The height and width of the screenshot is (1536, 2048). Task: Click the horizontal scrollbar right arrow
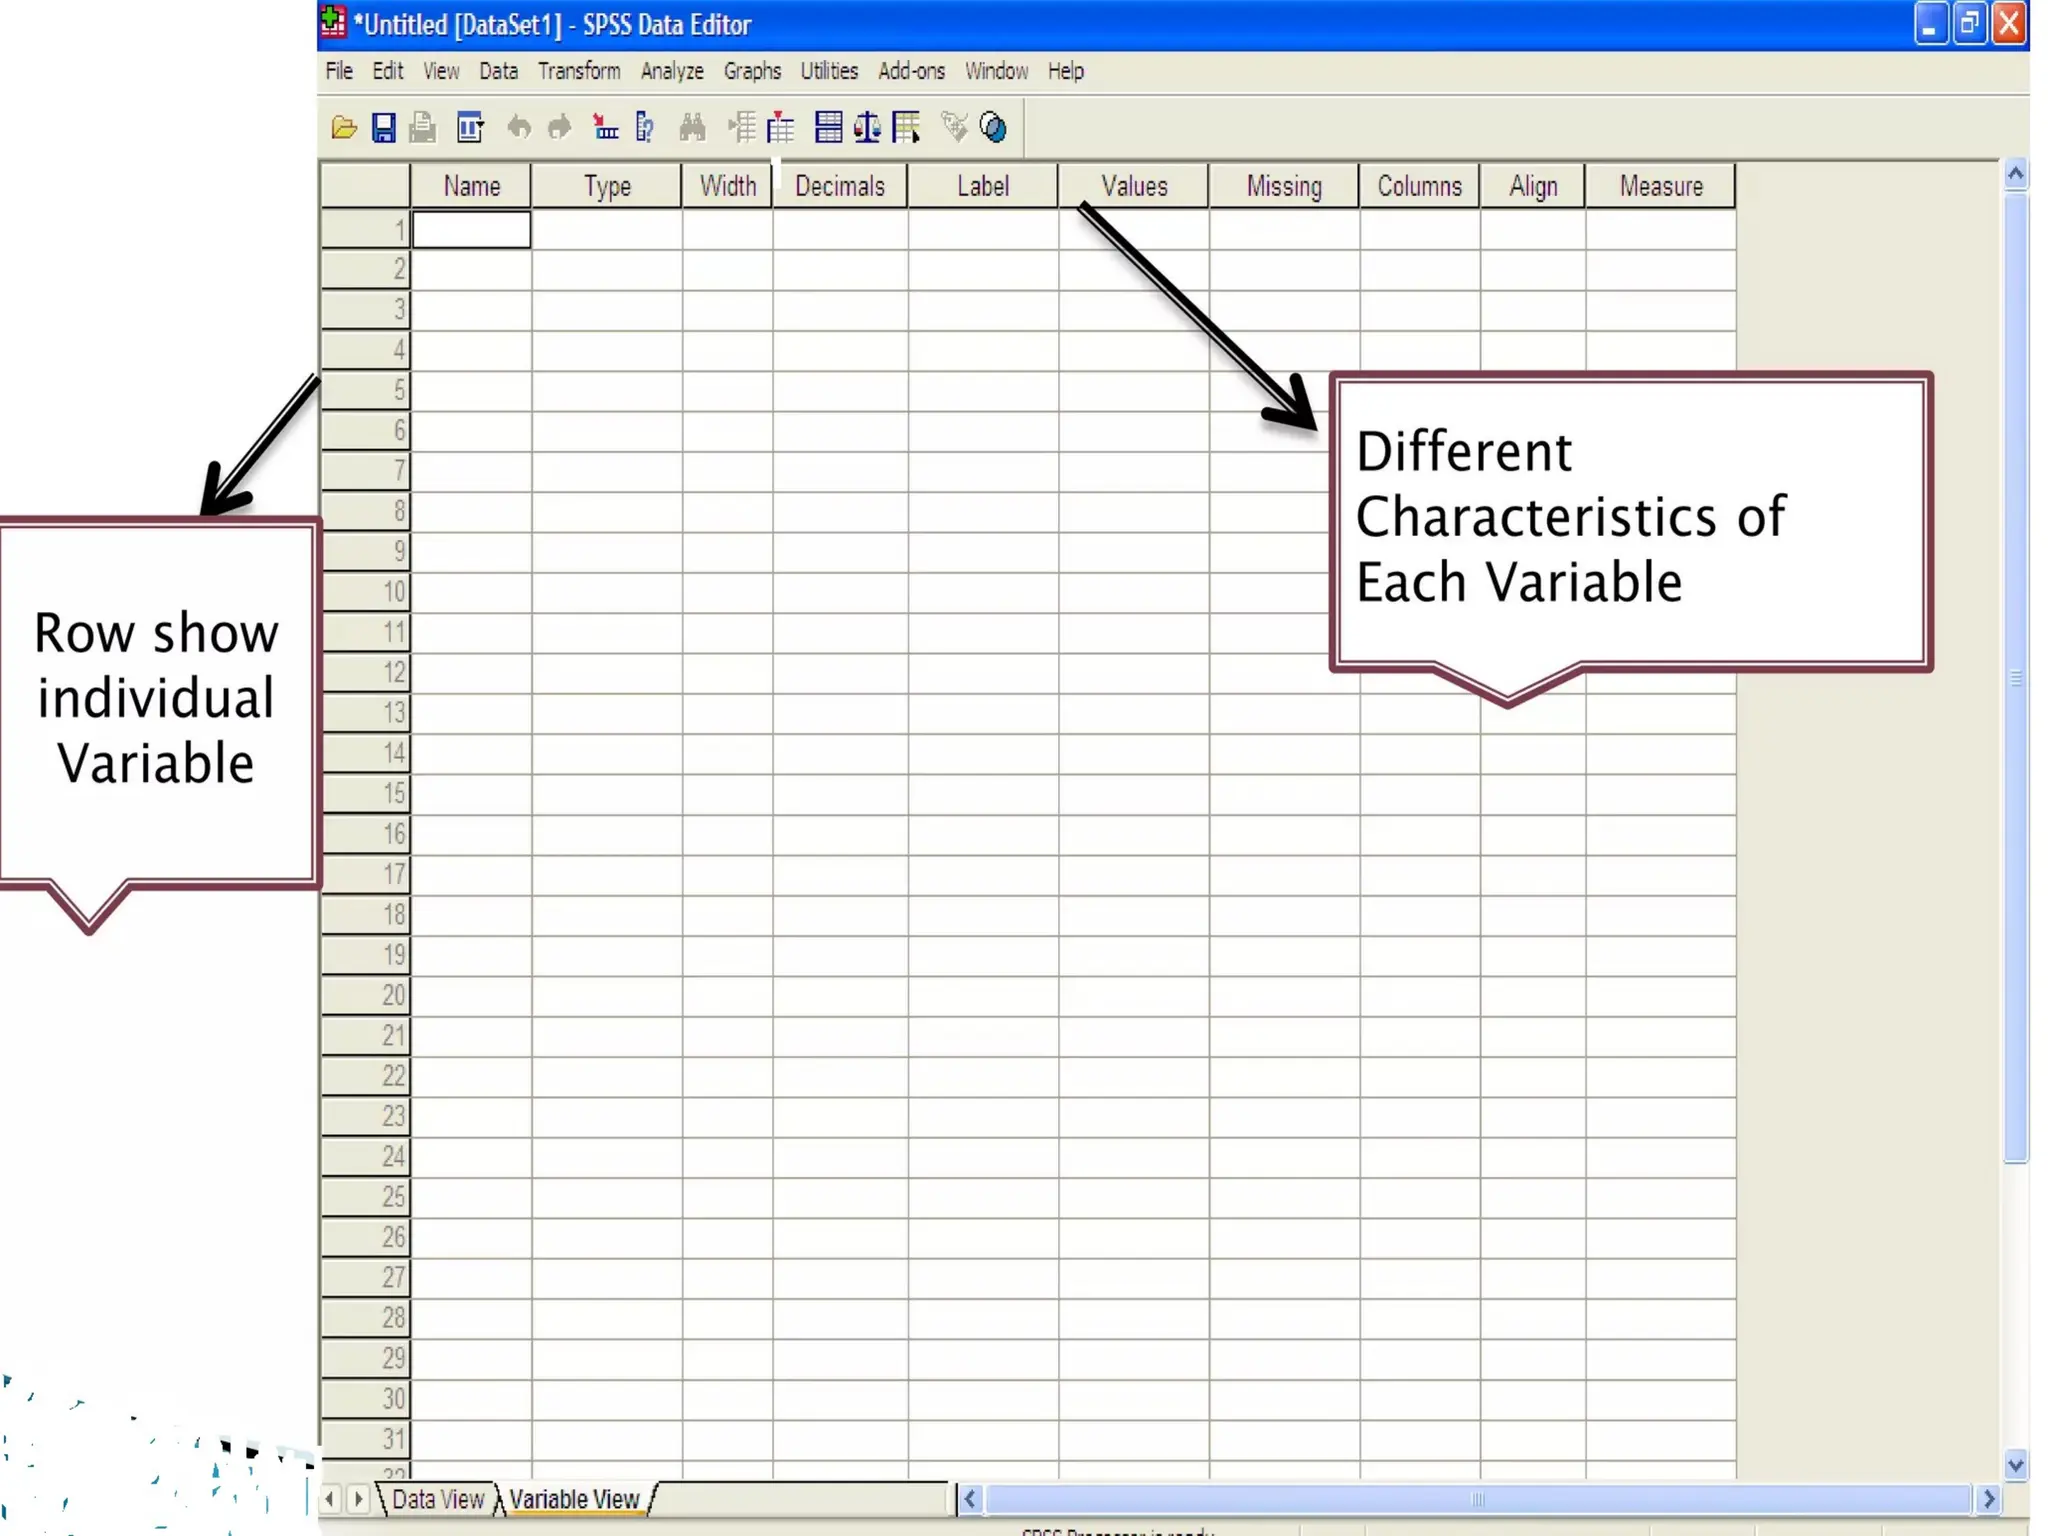coord(1988,1499)
